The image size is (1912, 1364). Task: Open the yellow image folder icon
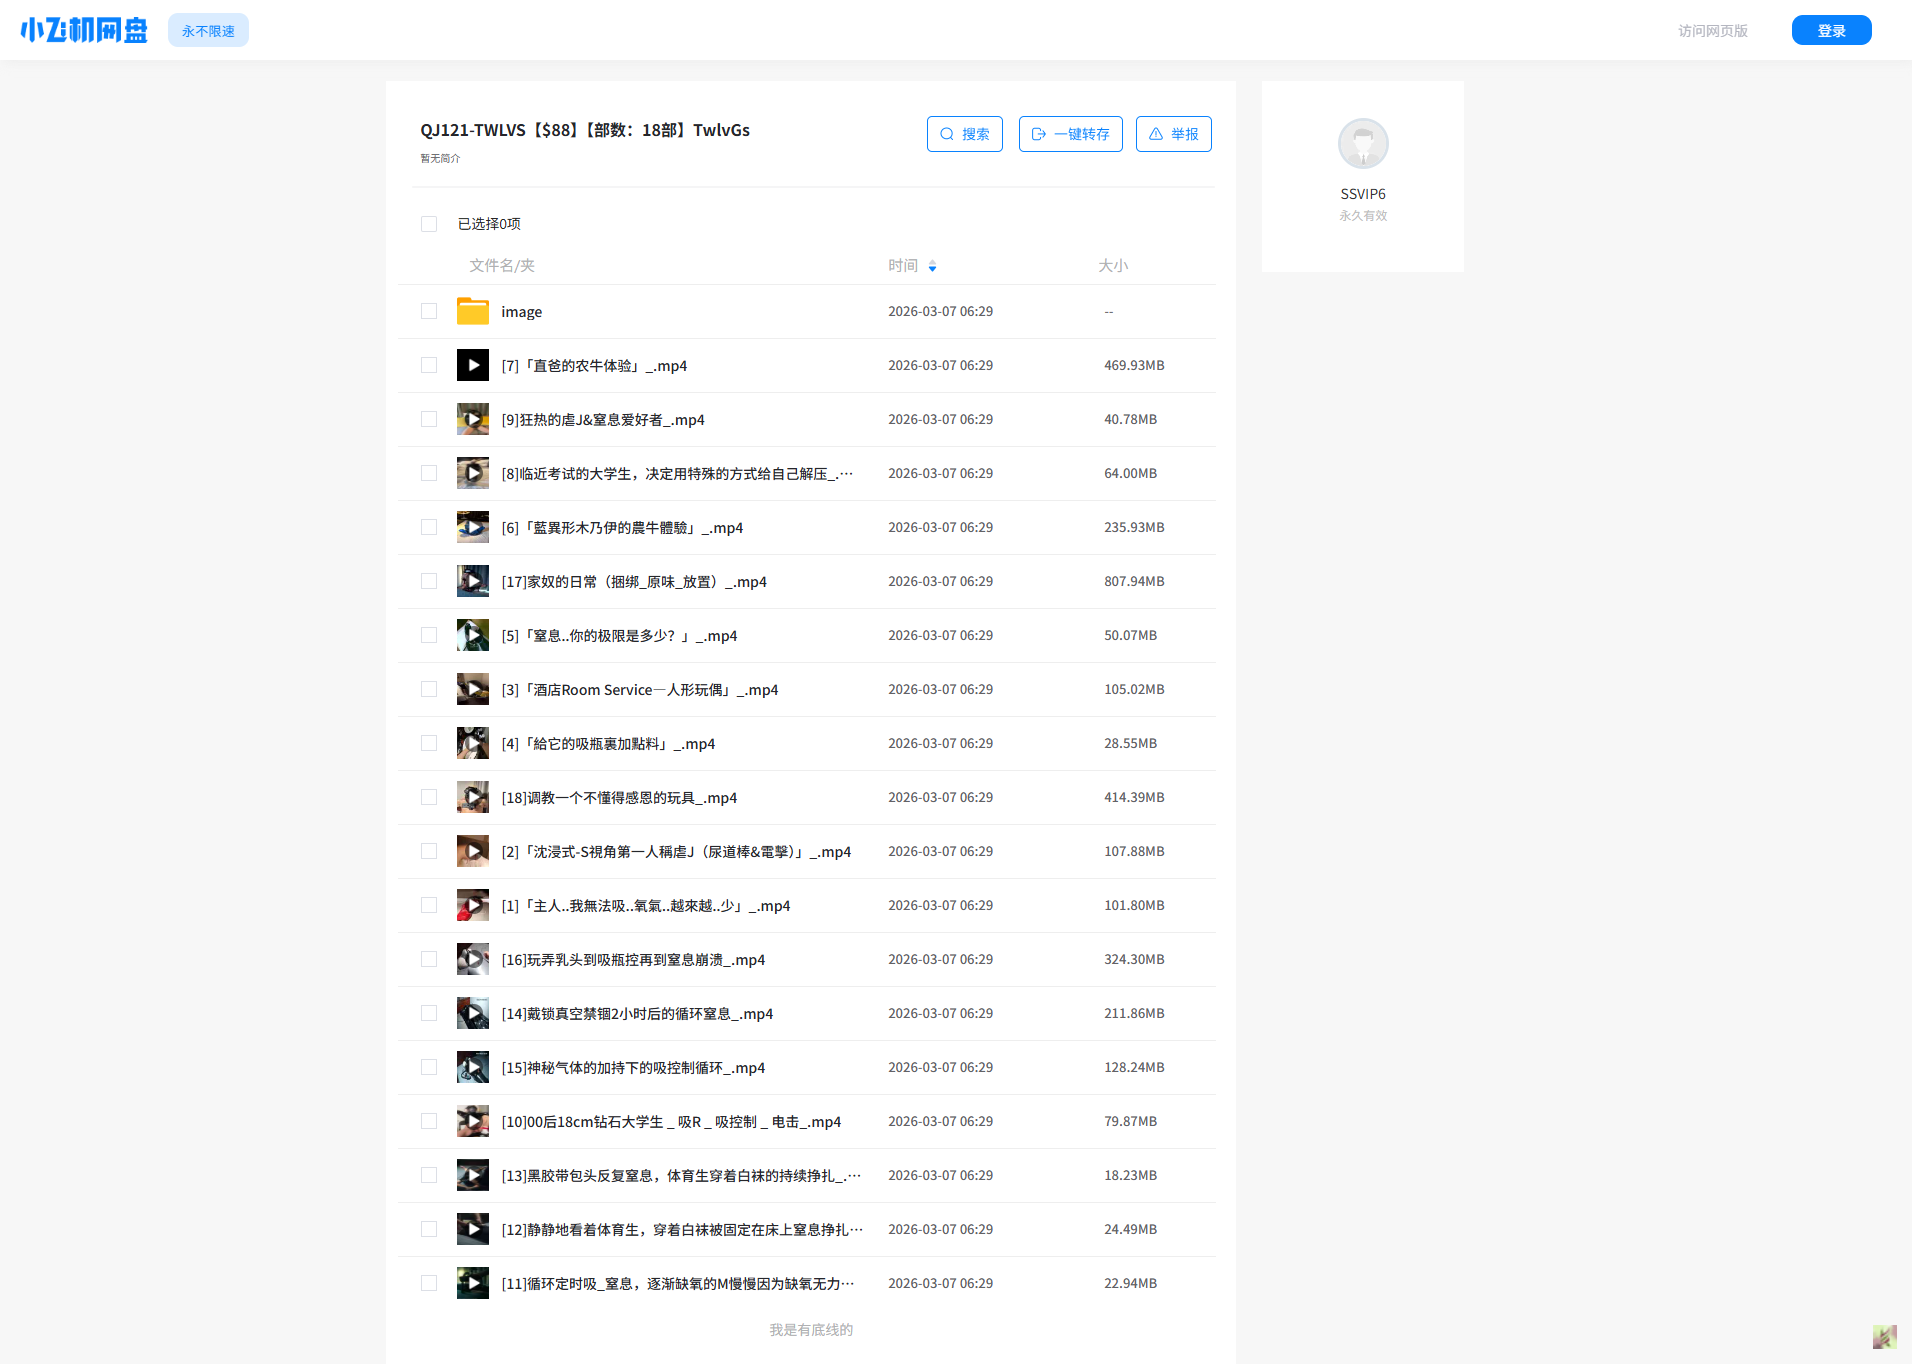pos(472,311)
